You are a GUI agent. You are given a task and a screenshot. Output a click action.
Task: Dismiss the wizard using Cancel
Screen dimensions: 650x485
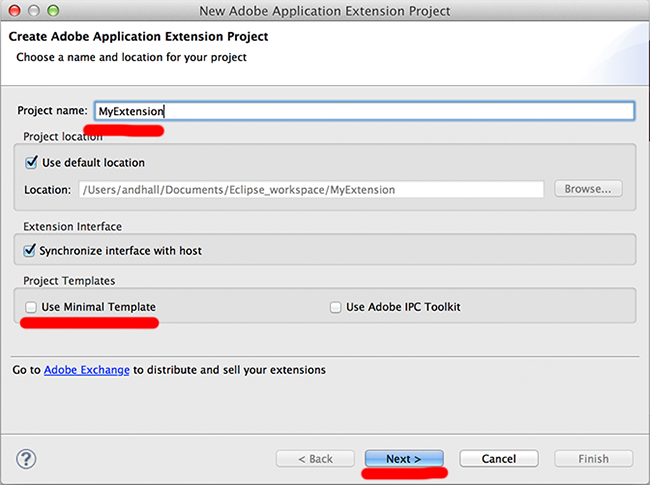tap(499, 458)
